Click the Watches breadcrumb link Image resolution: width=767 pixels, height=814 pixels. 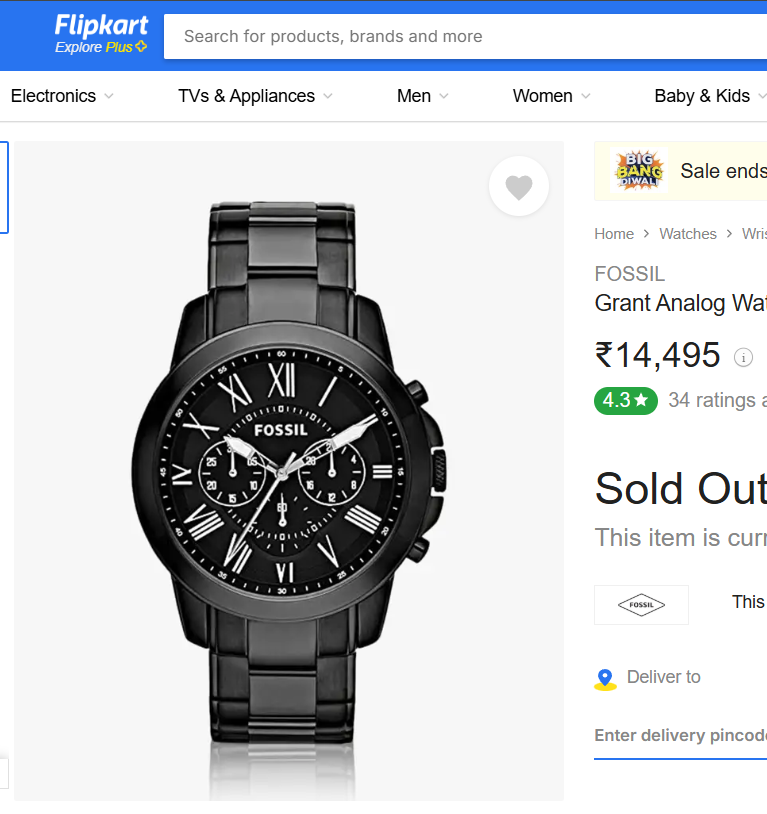pyautogui.click(x=688, y=233)
